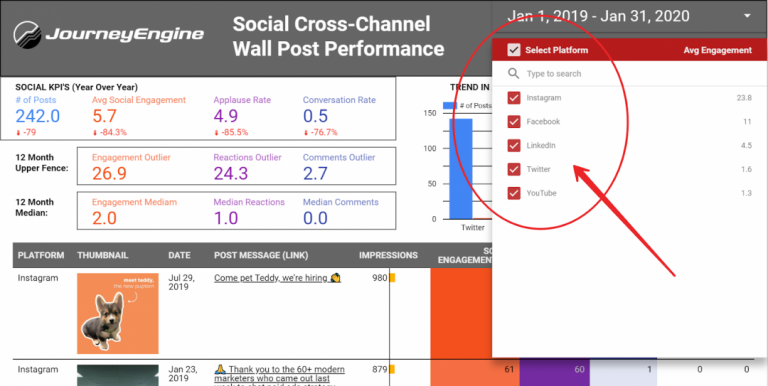Click the Teddy puppy post thumbnail

click(118, 314)
